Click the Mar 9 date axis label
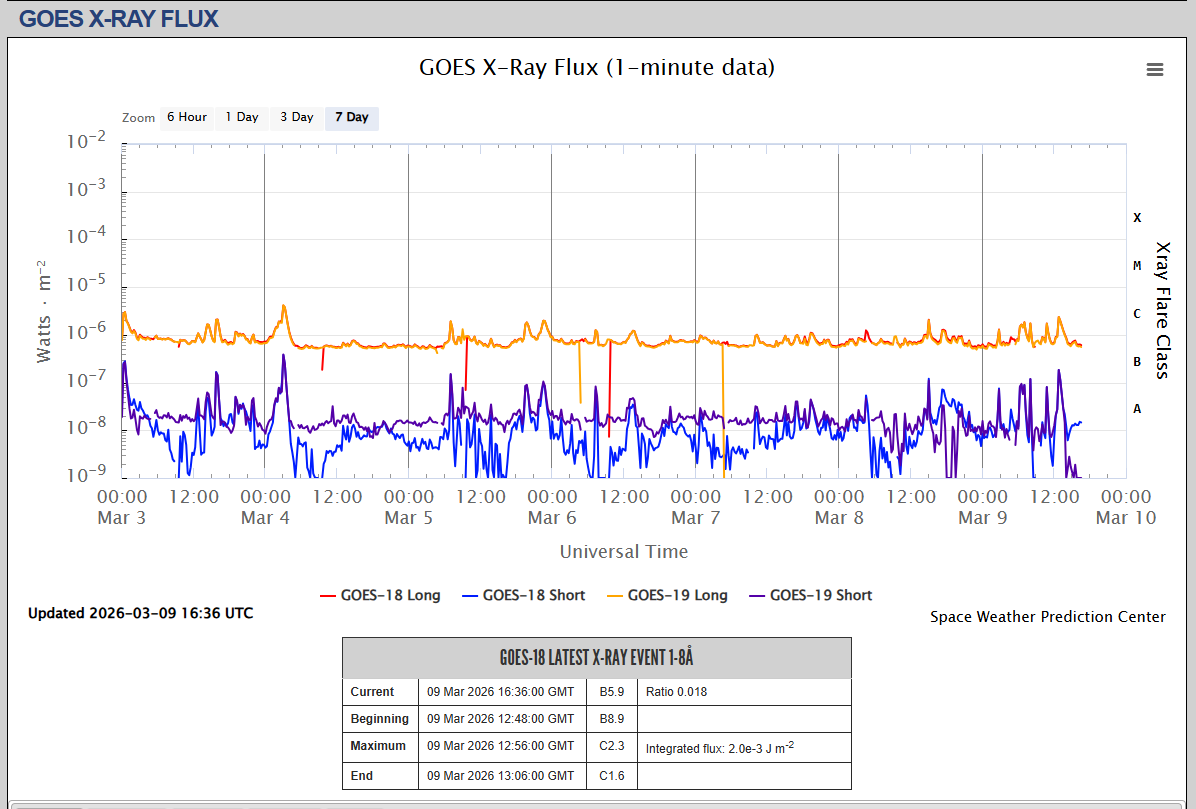1196x809 pixels. [x=982, y=517]
